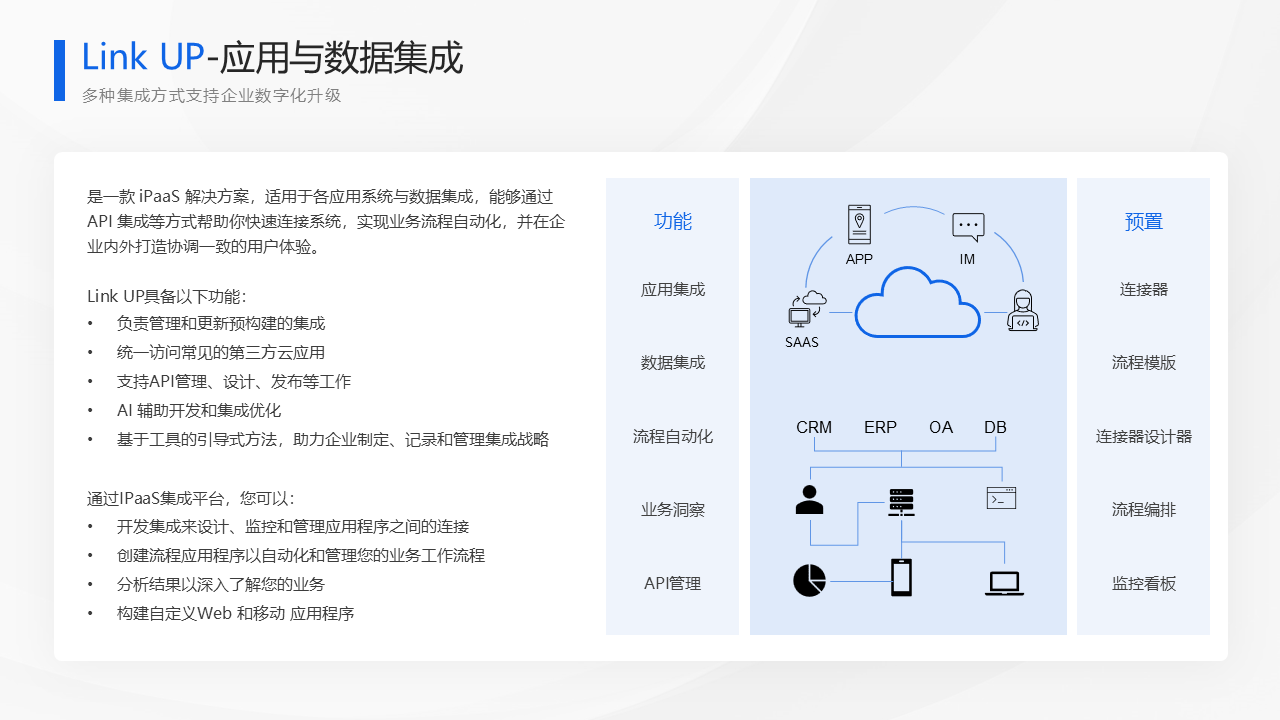Click the DB label
This screenshot has width=1280, height=720.
coord(995,427)
